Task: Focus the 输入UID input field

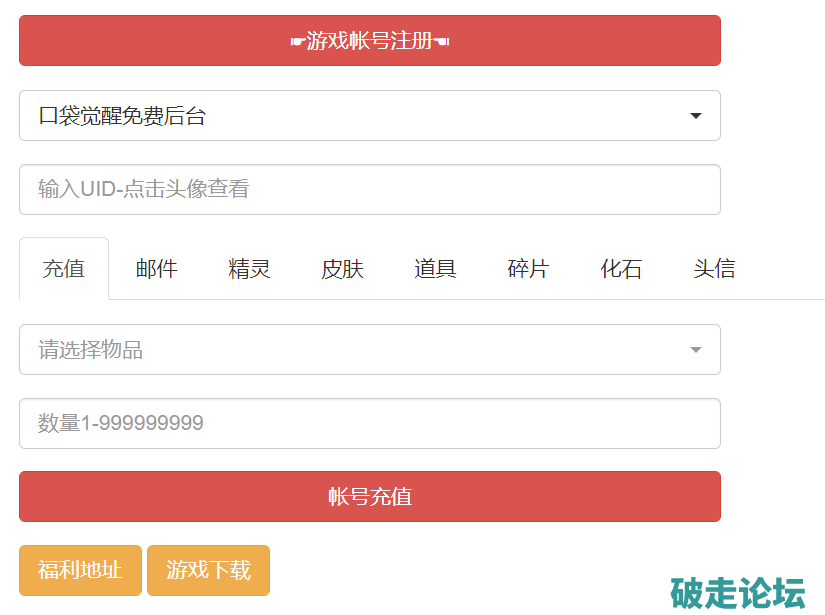Action: coord(369,189)
